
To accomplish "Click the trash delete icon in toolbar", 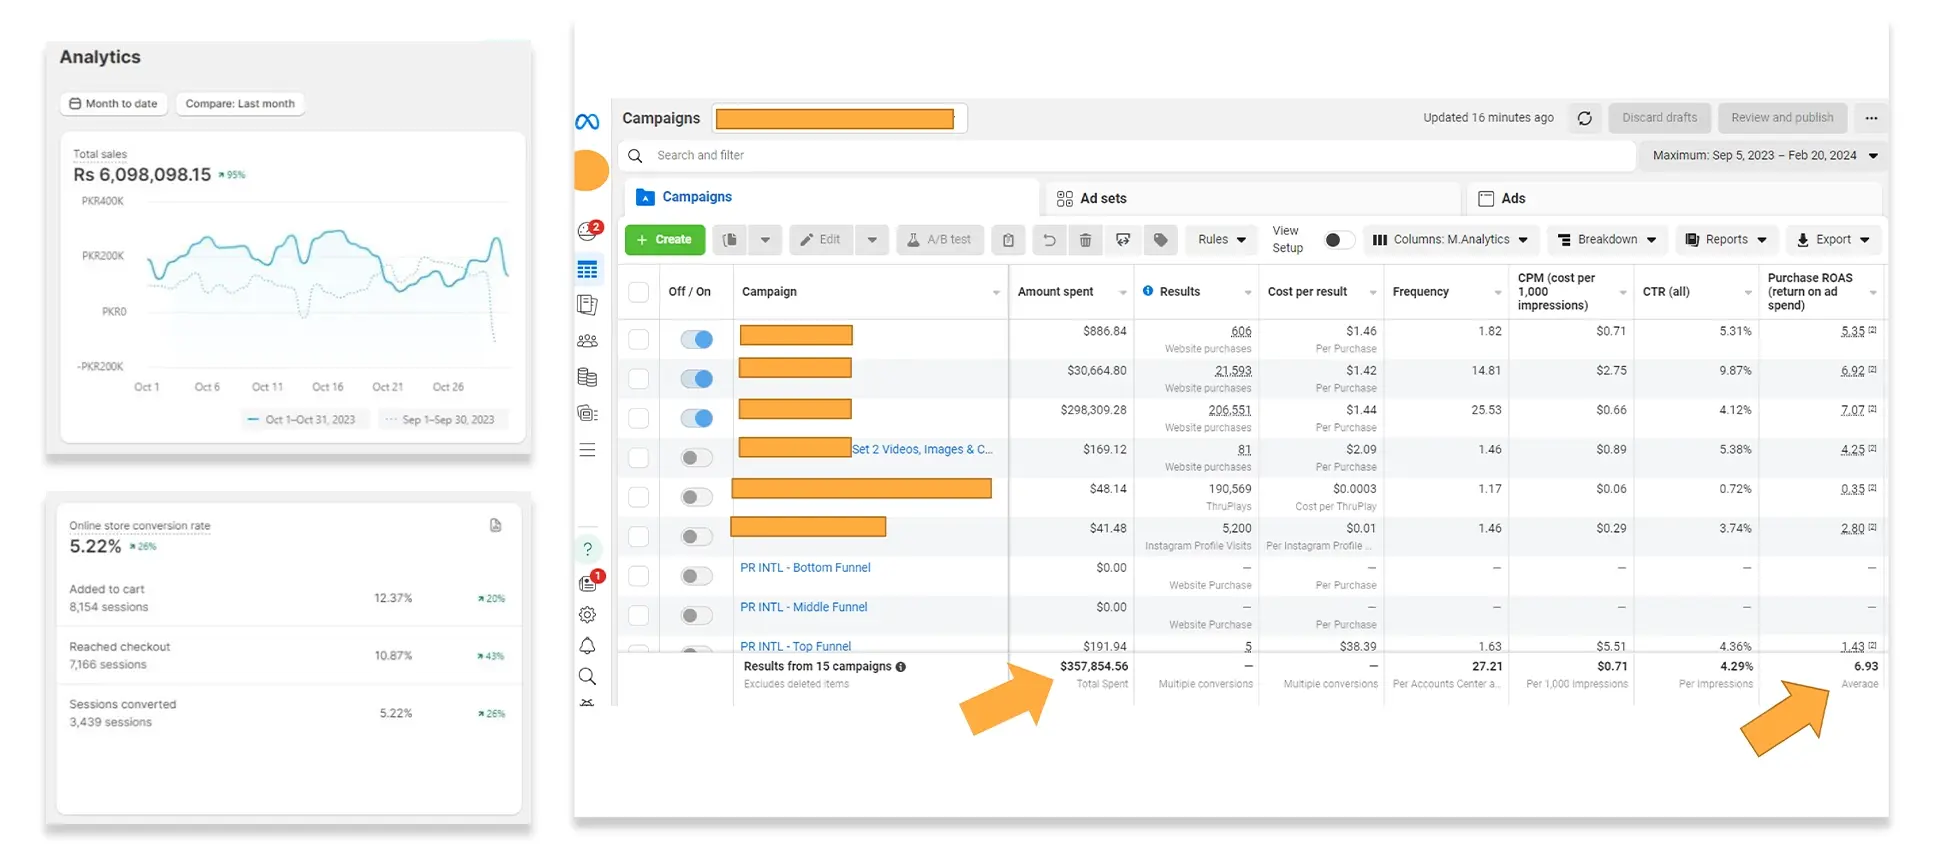I will click(x=1085, y=240).
